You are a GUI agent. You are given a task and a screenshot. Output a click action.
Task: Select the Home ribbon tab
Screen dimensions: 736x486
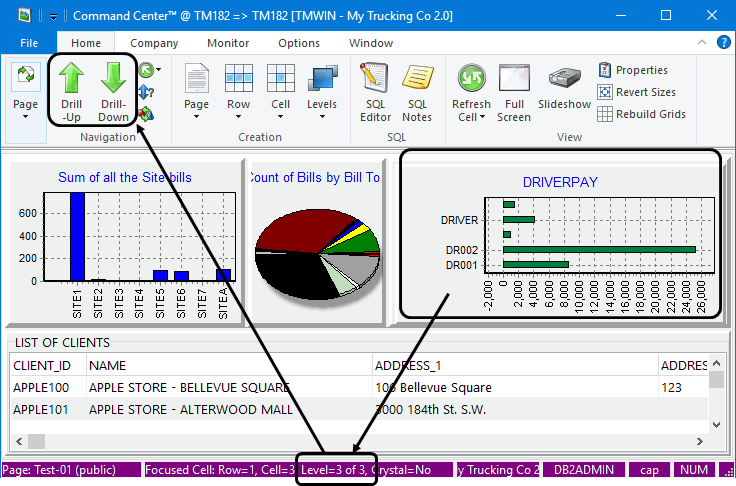coord(86,43)
